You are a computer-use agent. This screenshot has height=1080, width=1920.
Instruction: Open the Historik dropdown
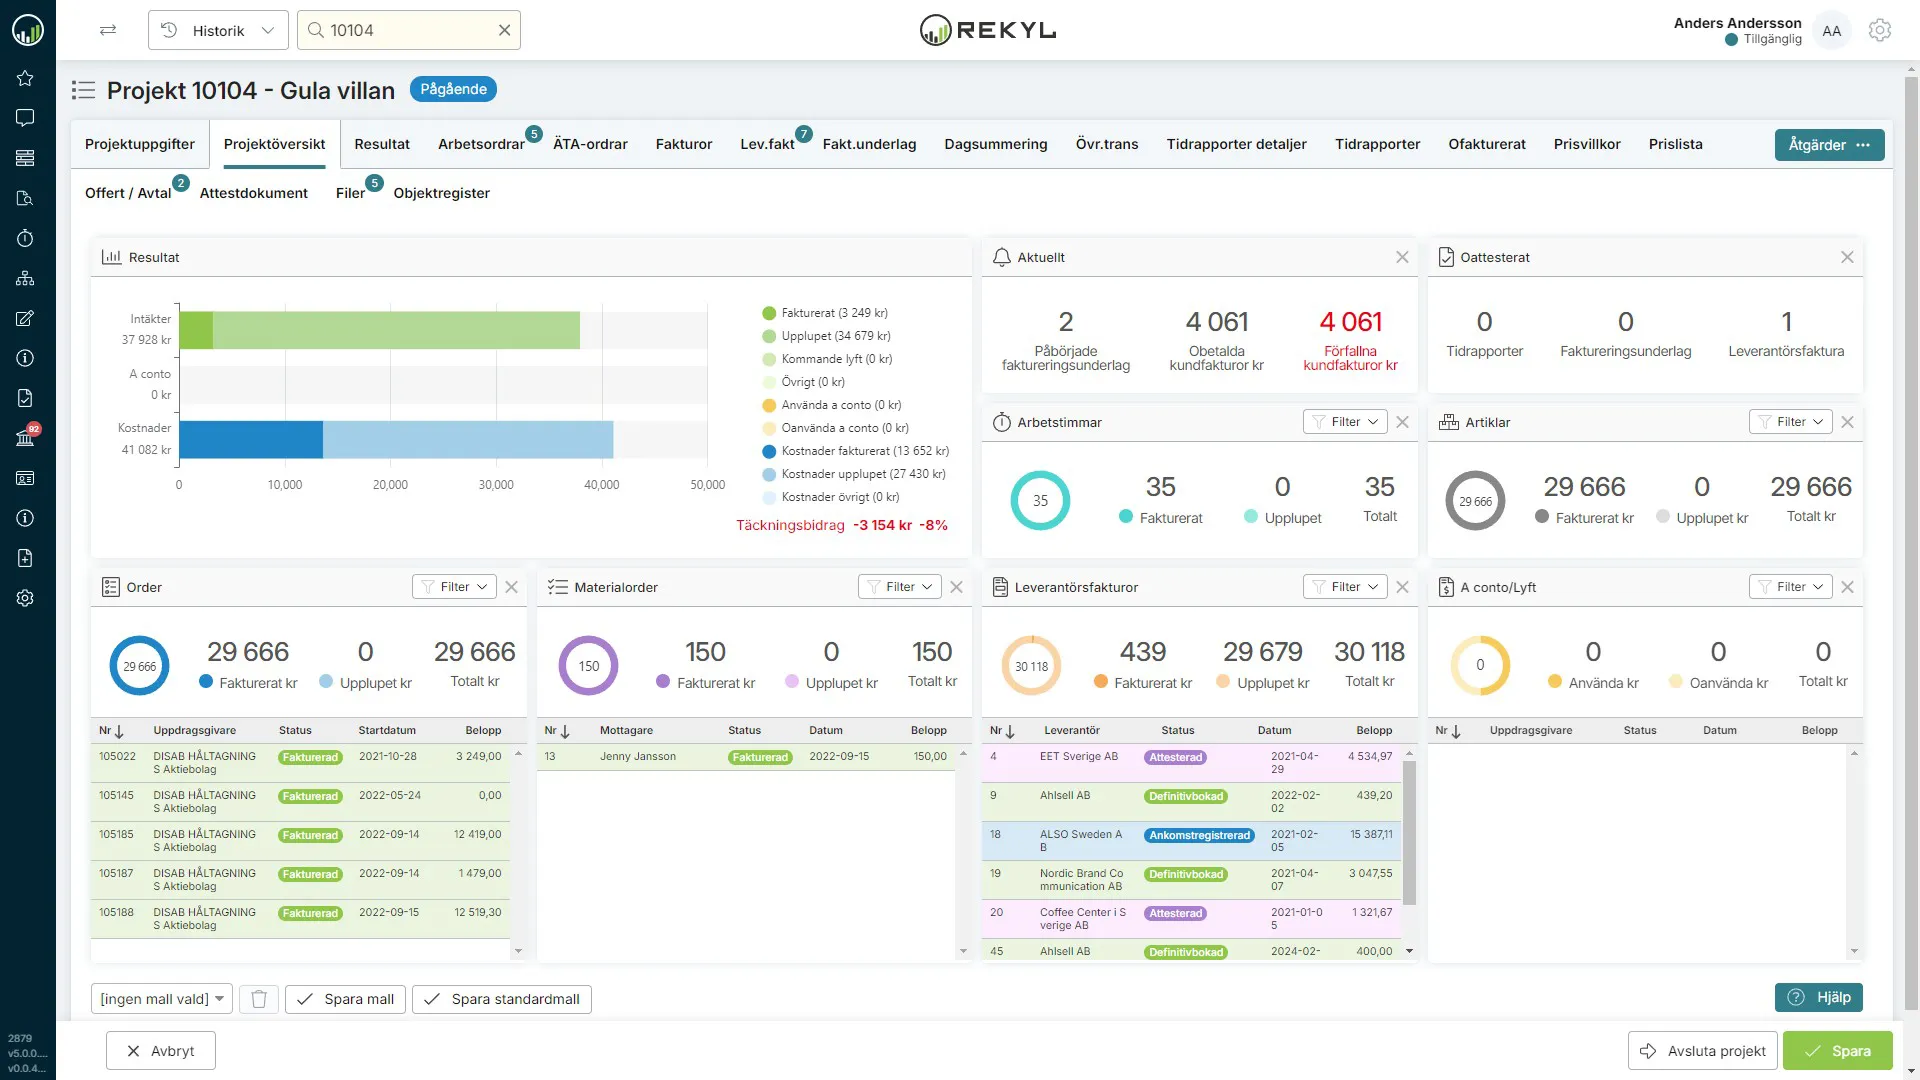point(218,30)
